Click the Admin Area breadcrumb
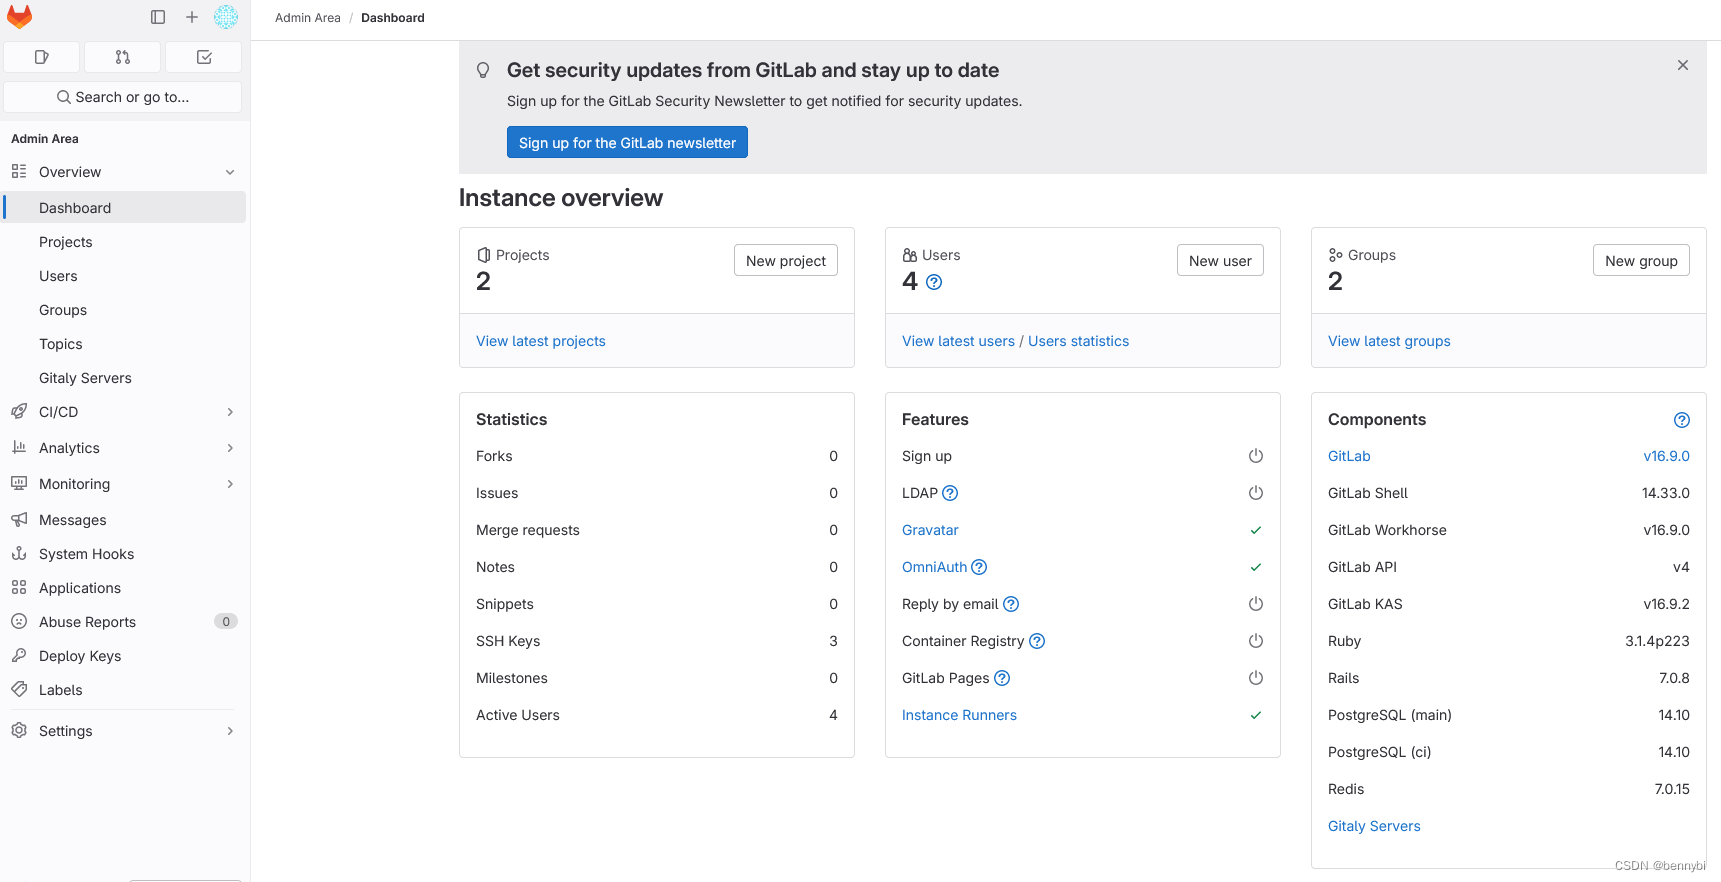This screenshot has width=1721, height=882. pos(307,18)
